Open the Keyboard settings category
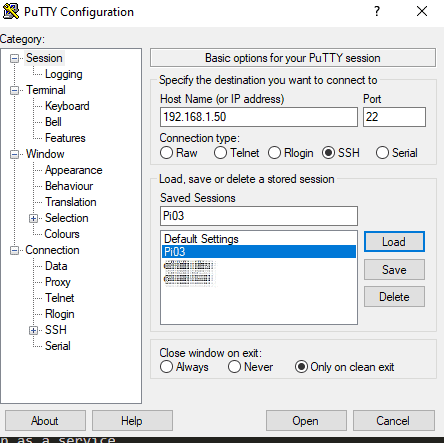Image resolution: width=444 pixels, height=443 pixels. point(67,106)
